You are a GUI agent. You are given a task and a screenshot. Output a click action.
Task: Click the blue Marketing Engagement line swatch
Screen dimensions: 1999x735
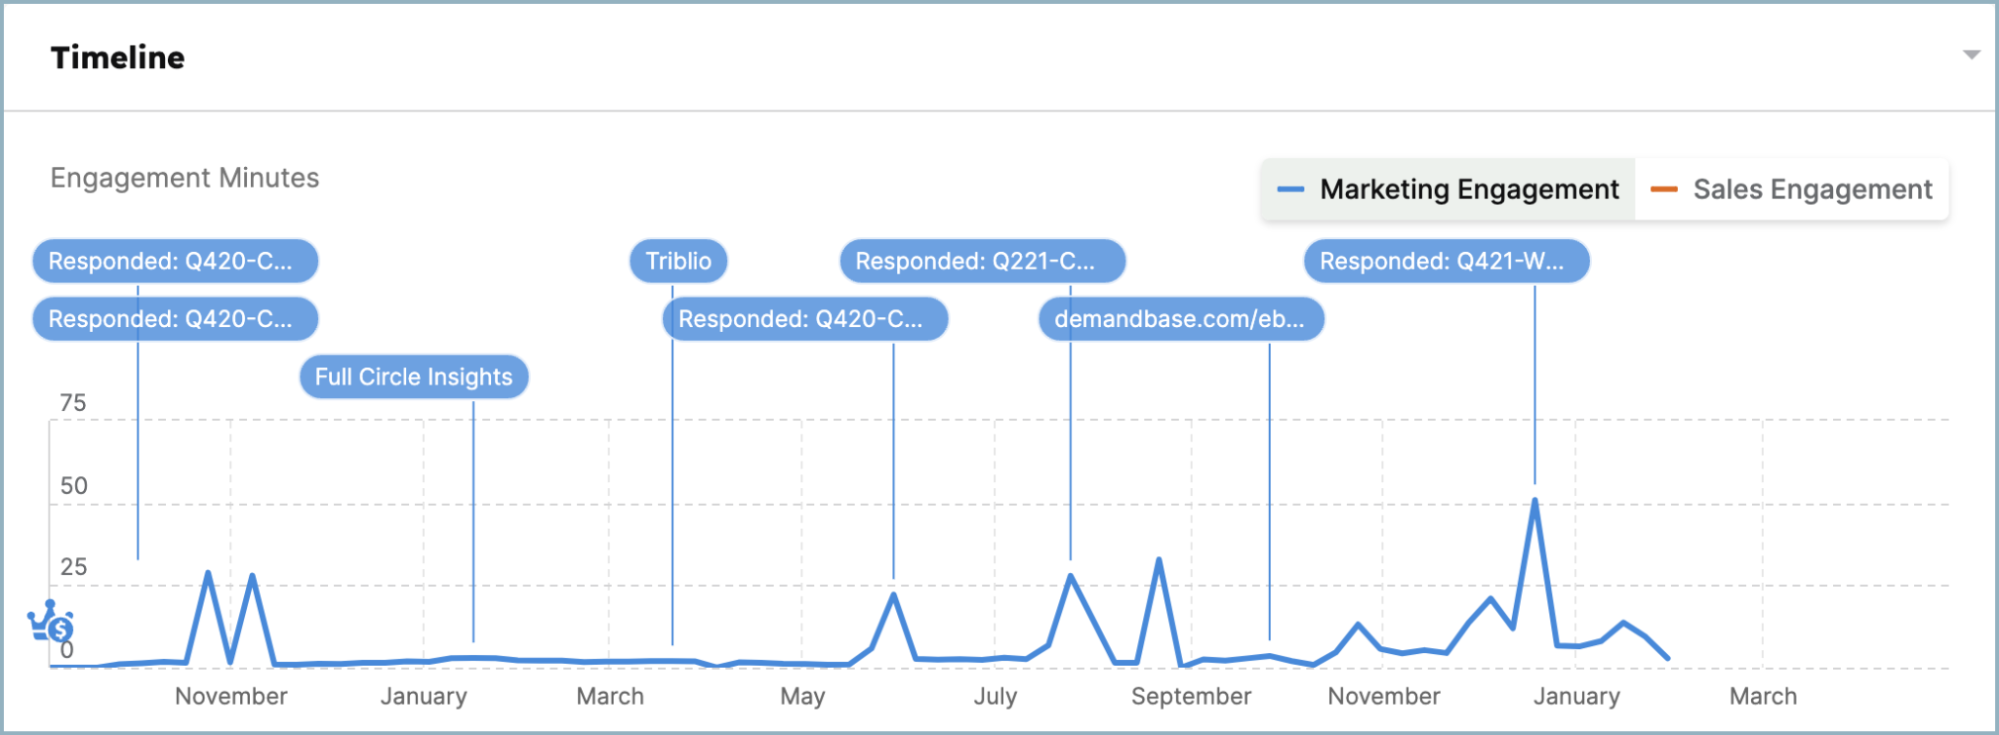point(1290,189)
